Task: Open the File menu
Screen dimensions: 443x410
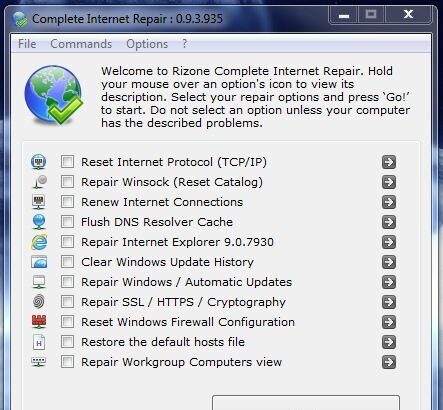Action: pyautogui.click(x=27, y=44)
